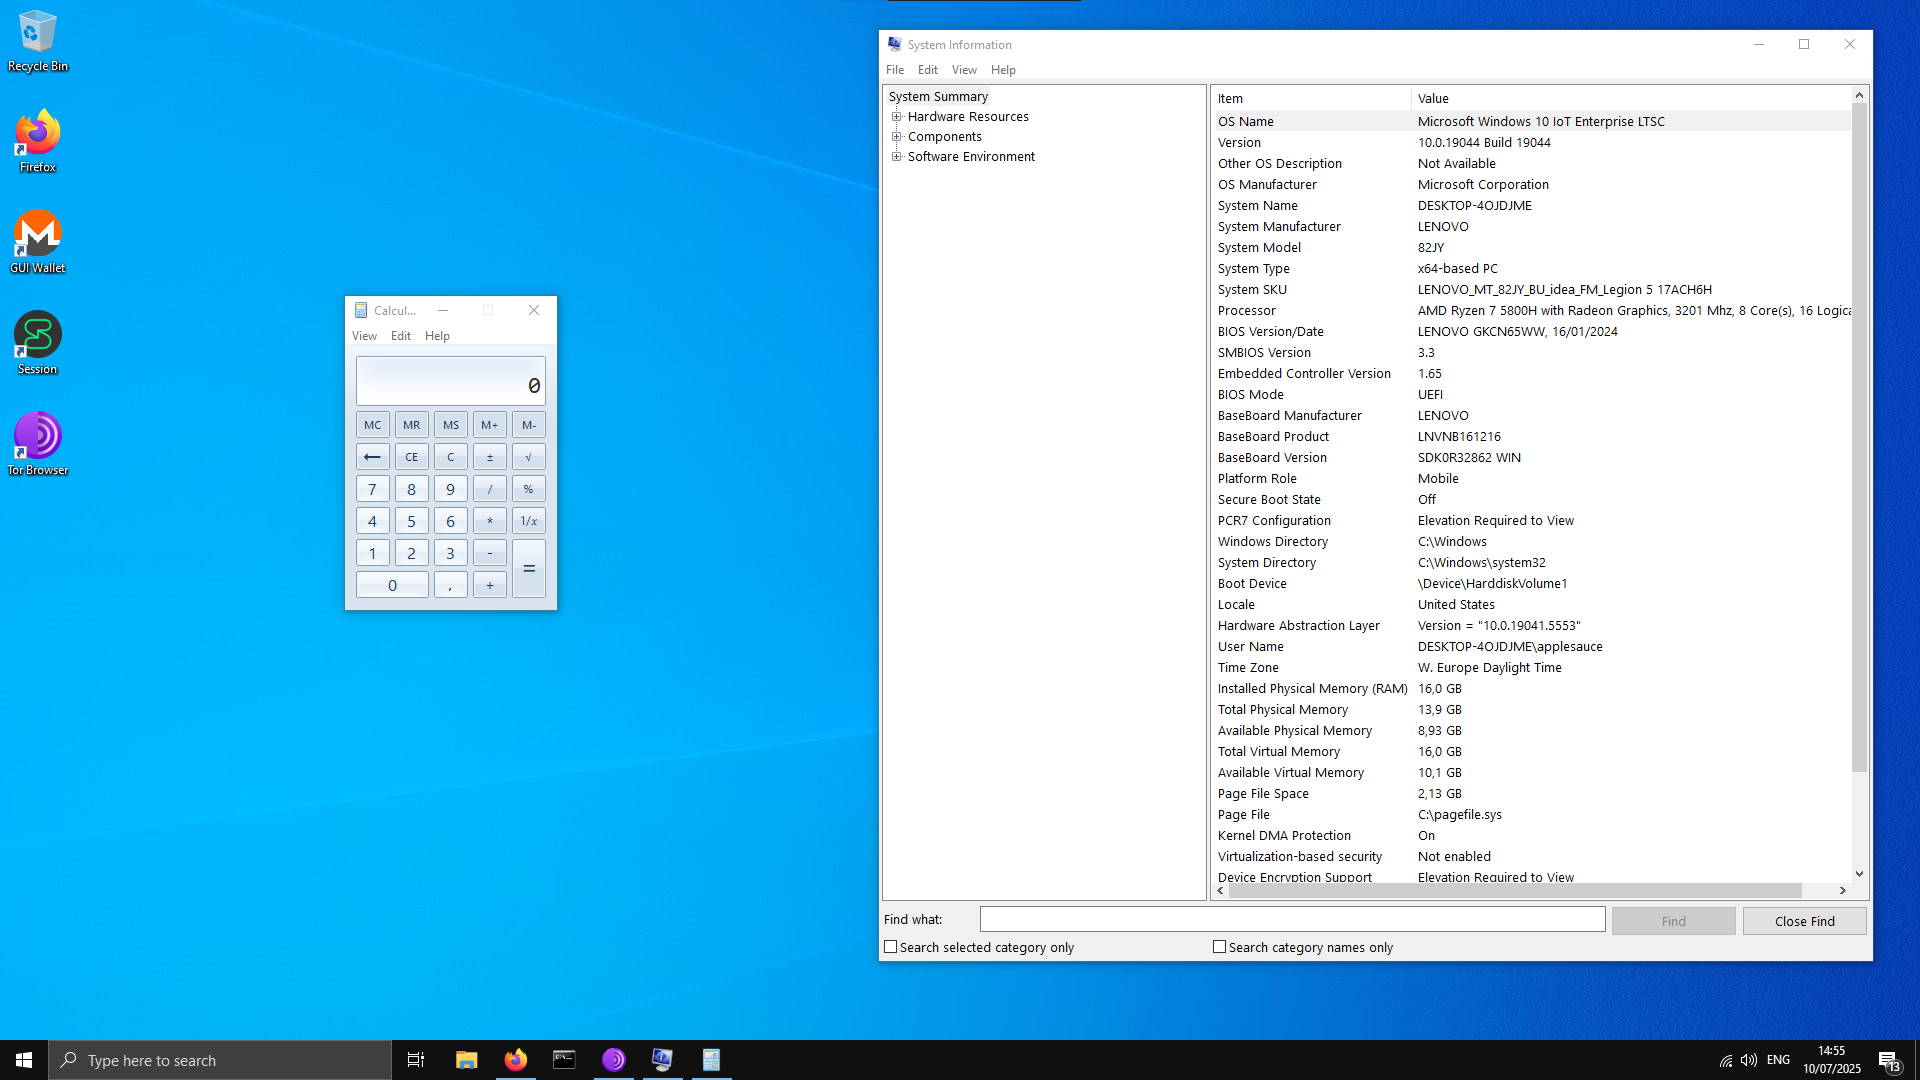
Task: Click the taskbar clock and date
Action: pos(1832,1060)
